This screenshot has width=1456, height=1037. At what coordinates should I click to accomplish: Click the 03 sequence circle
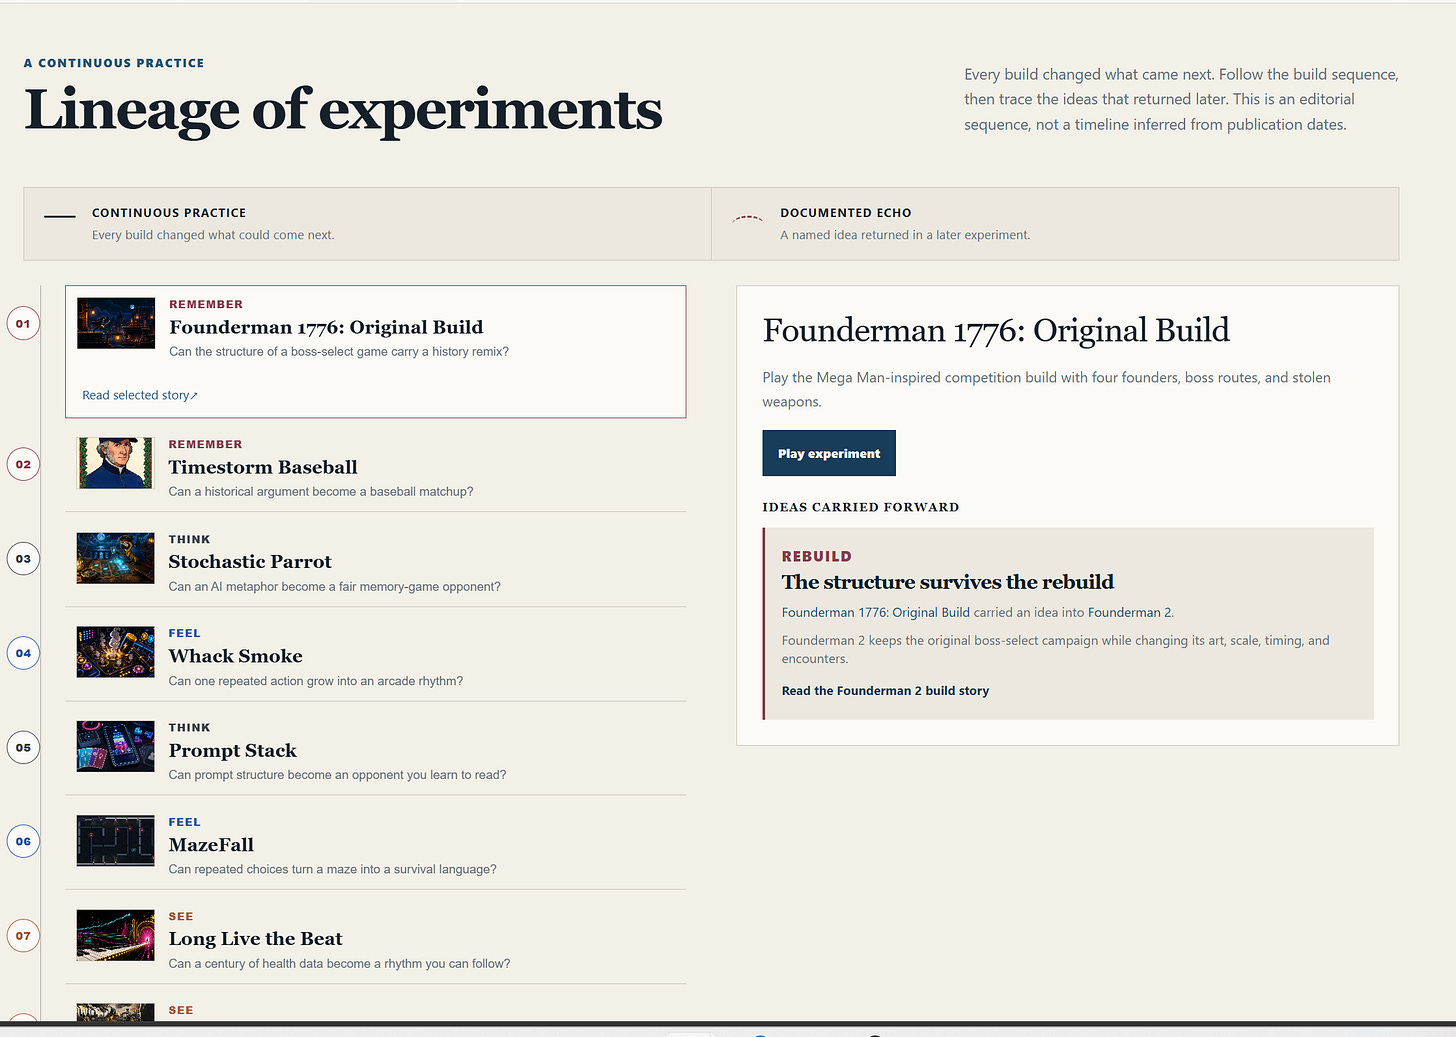point(23,559)
